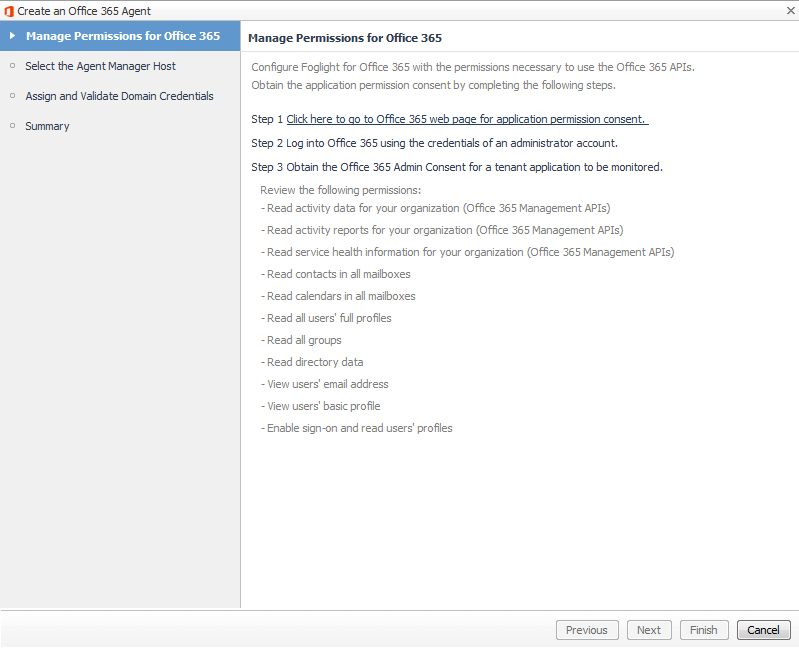Open Assign and Validate Domain Credentials step

(119, 96)
